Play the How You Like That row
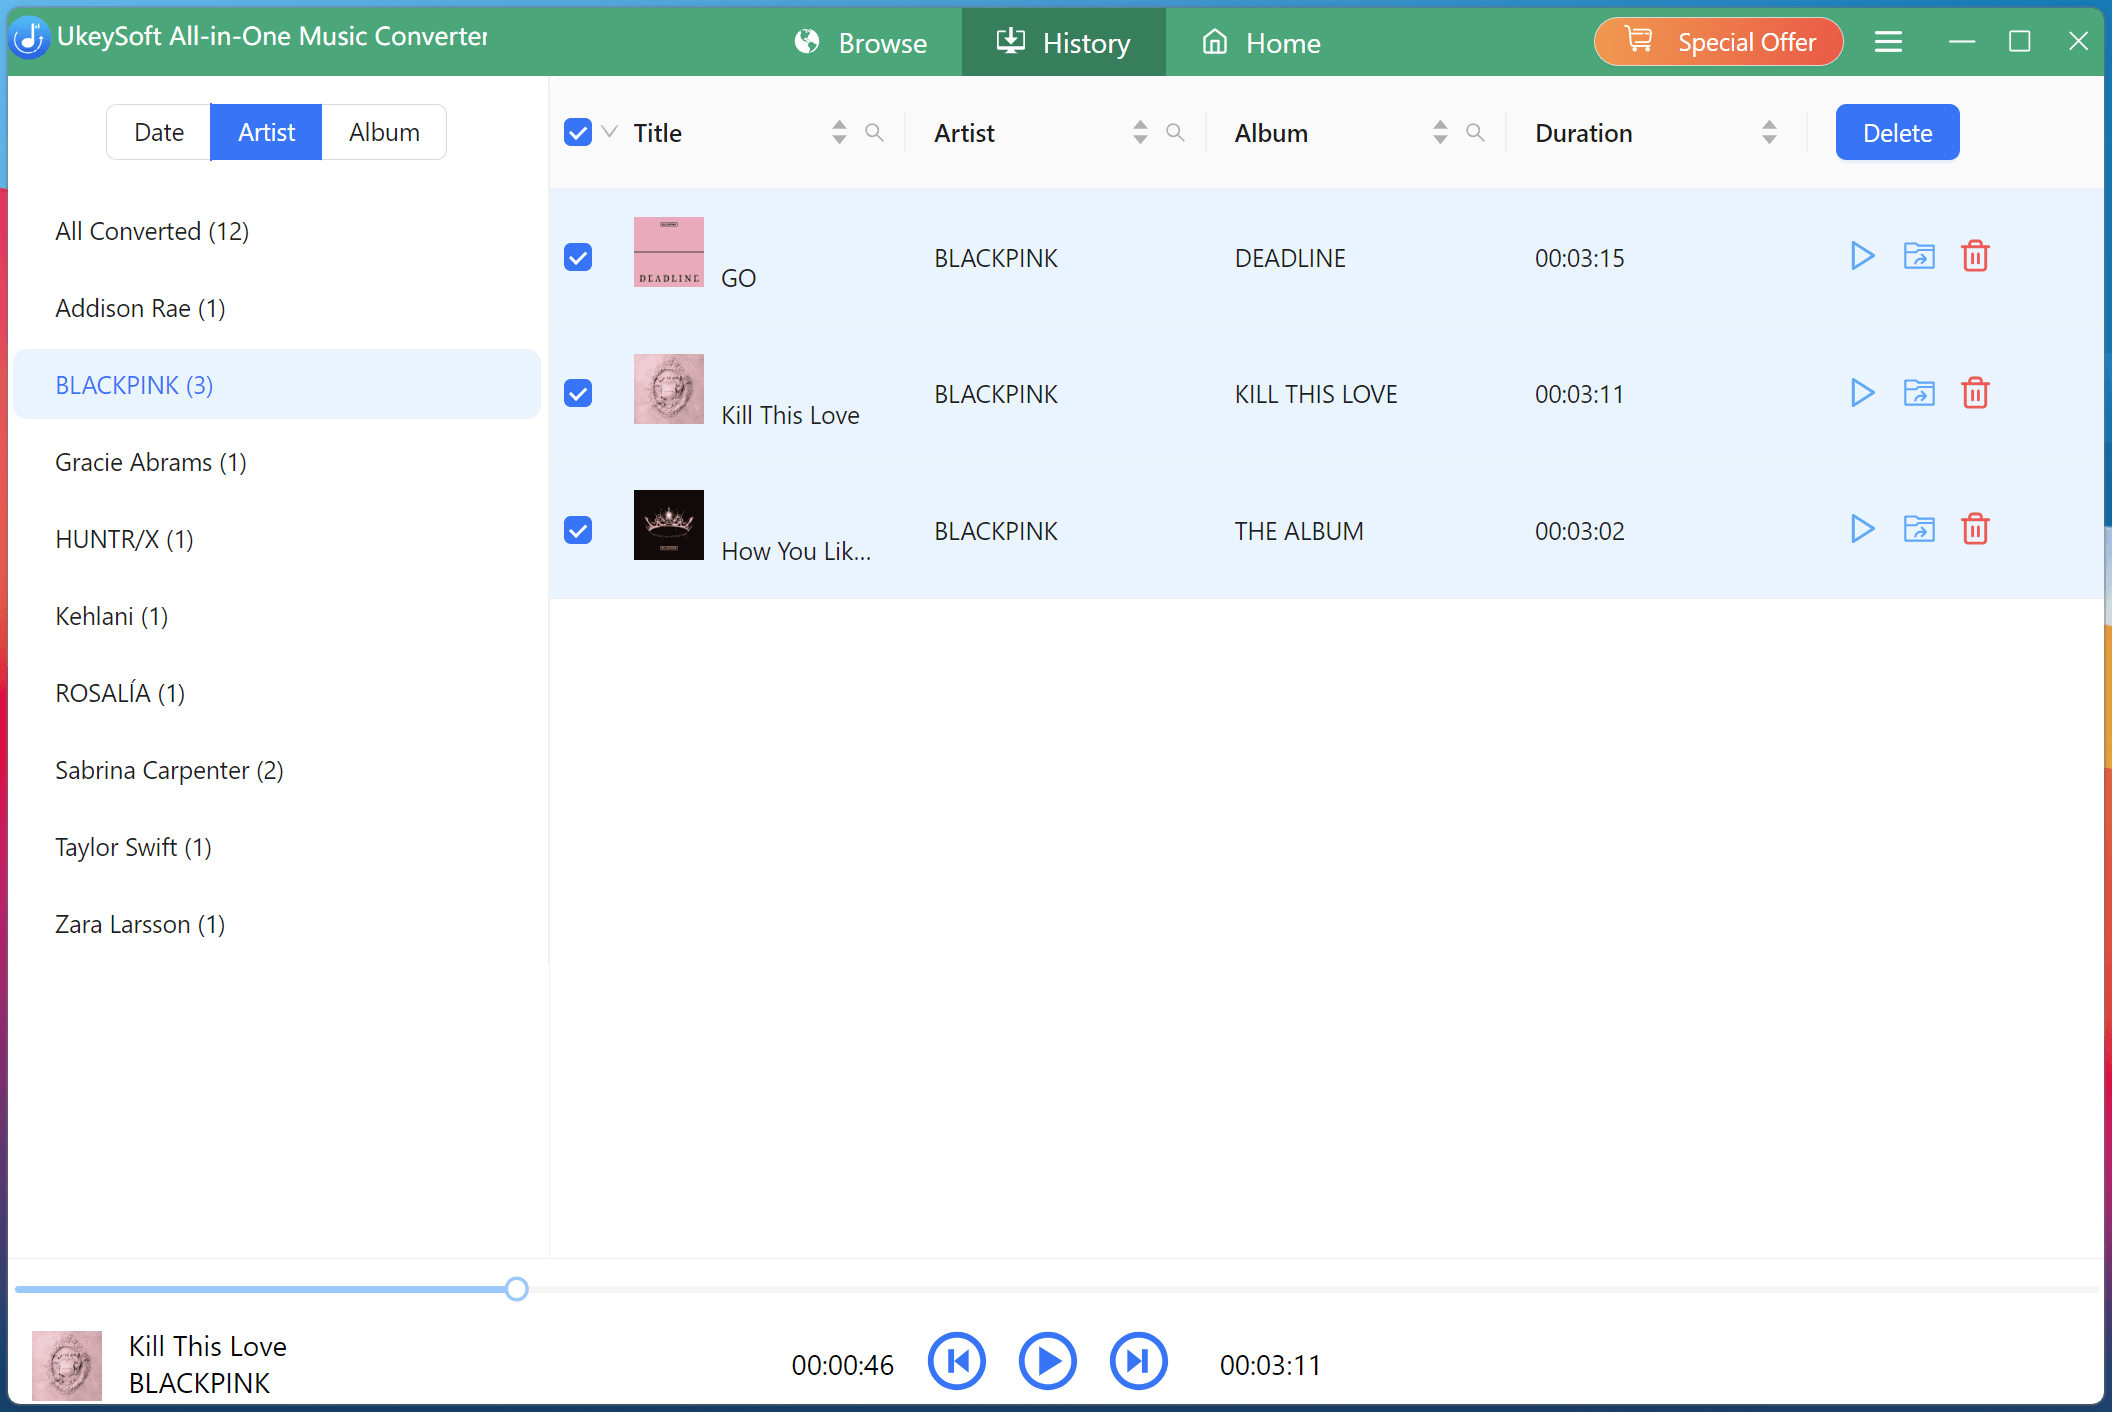 1861,528
